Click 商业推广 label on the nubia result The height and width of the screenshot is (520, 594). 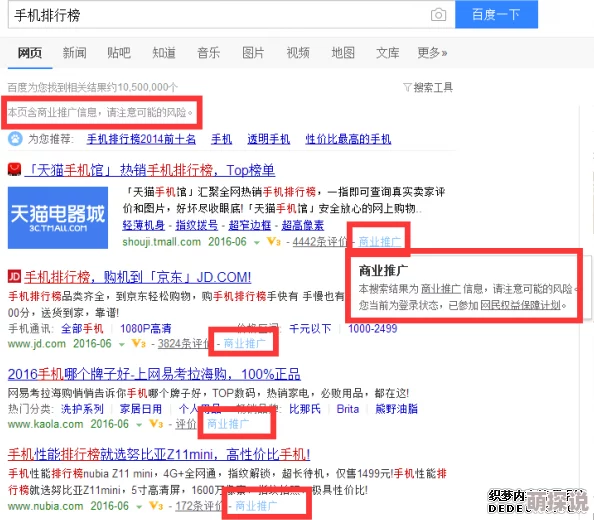256,506
